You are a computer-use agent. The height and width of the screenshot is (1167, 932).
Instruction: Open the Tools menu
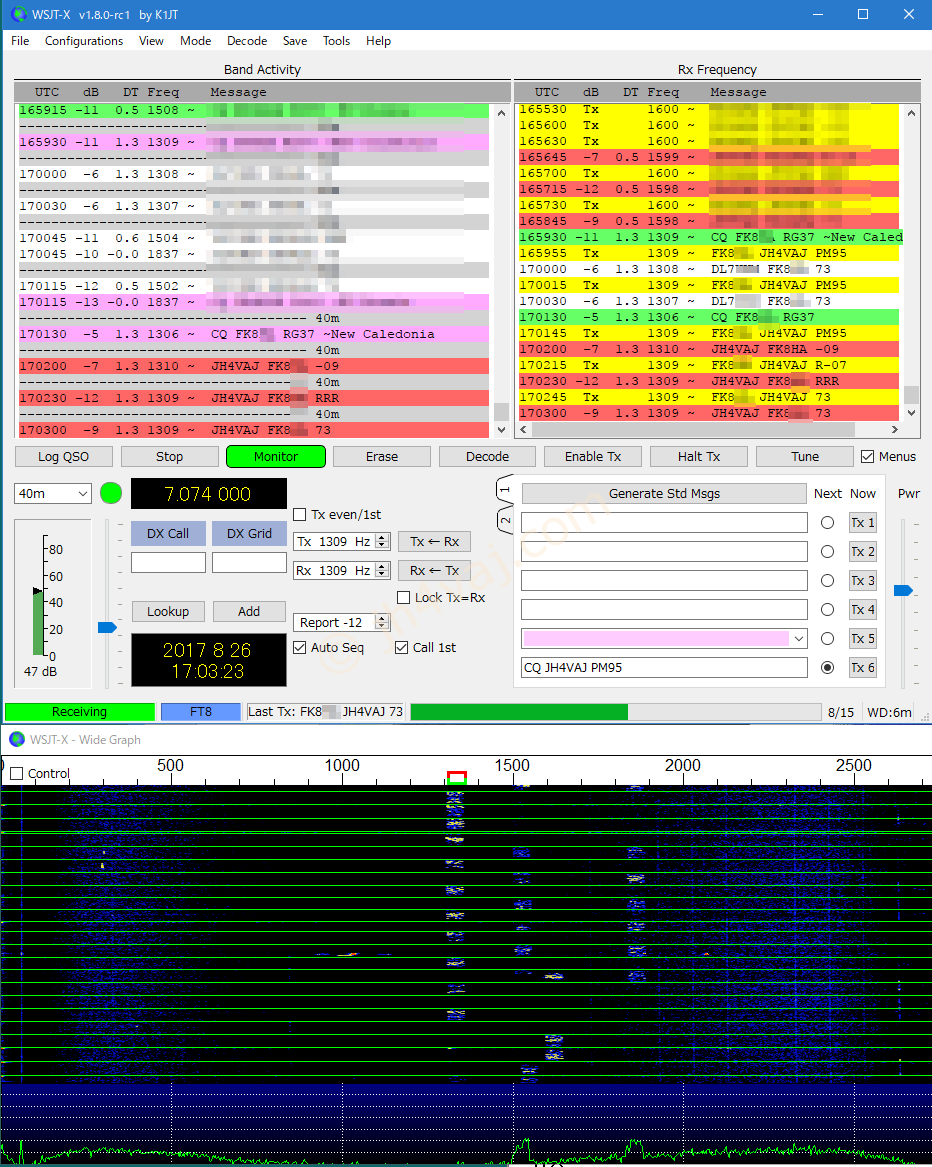[x=336, y=41]
